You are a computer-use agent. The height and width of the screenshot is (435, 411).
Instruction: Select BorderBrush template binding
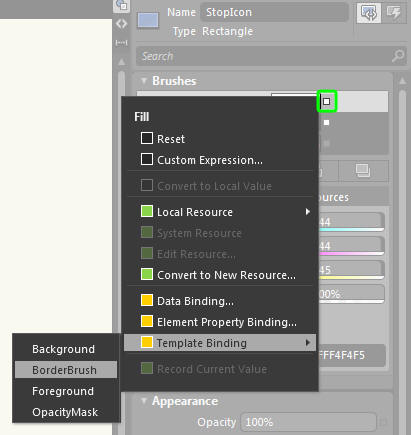point(66,370)
